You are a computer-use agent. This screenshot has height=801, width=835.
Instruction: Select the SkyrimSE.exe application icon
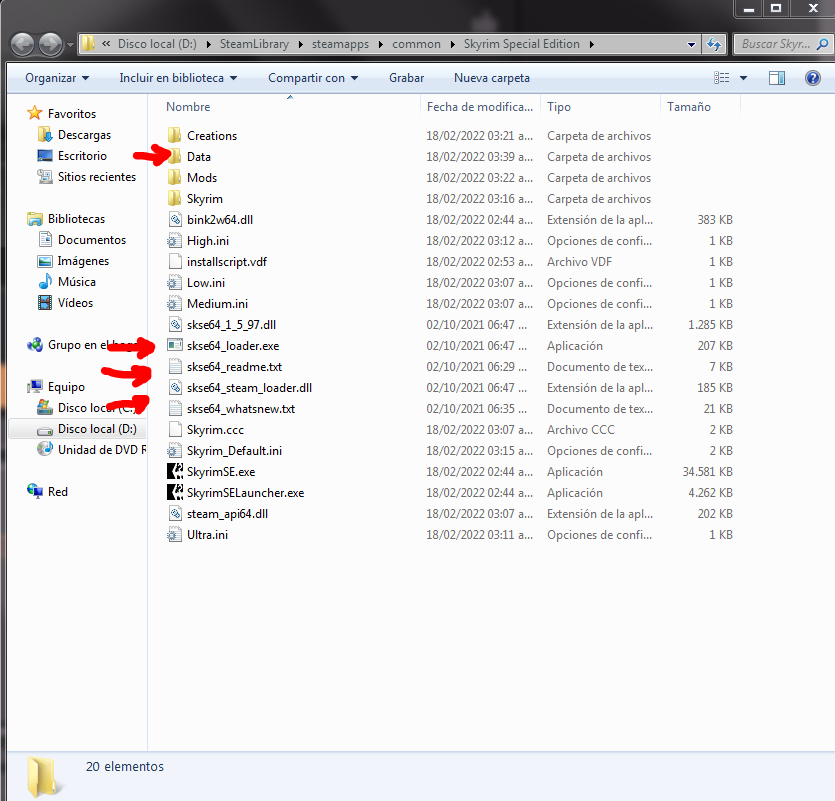(x=174, y=471)
